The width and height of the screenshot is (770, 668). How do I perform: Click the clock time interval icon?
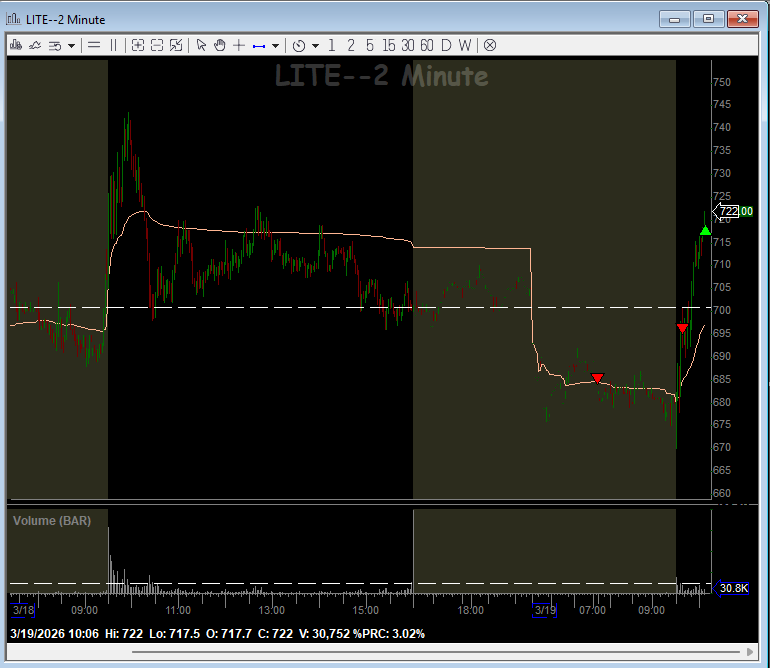click(299, 46)
